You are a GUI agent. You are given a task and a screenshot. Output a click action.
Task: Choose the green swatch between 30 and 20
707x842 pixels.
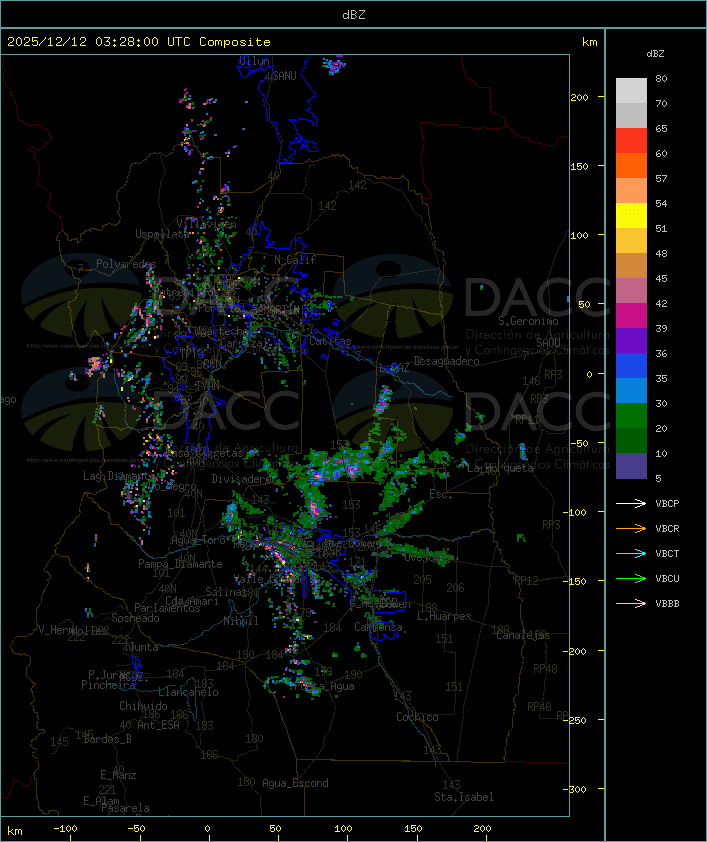(631, 415)
